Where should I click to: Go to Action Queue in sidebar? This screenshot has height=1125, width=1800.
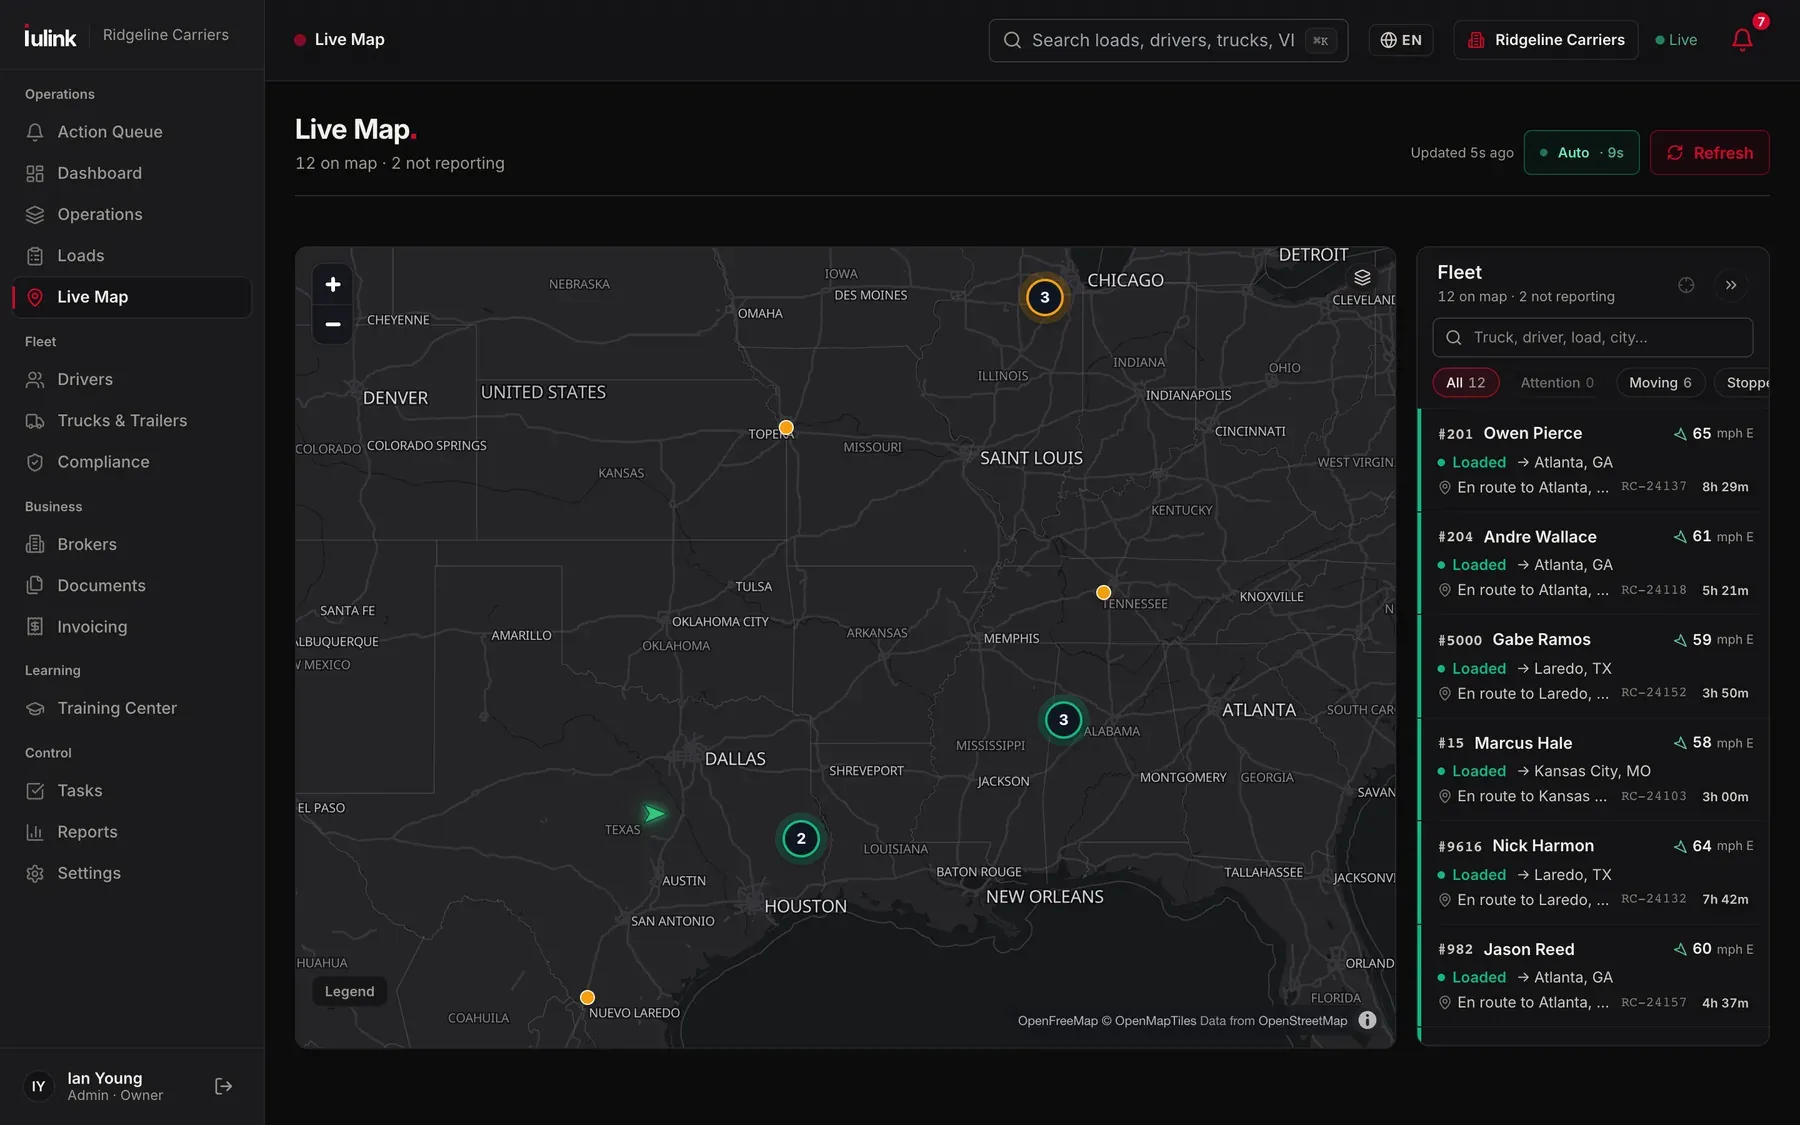click(132, 132)
